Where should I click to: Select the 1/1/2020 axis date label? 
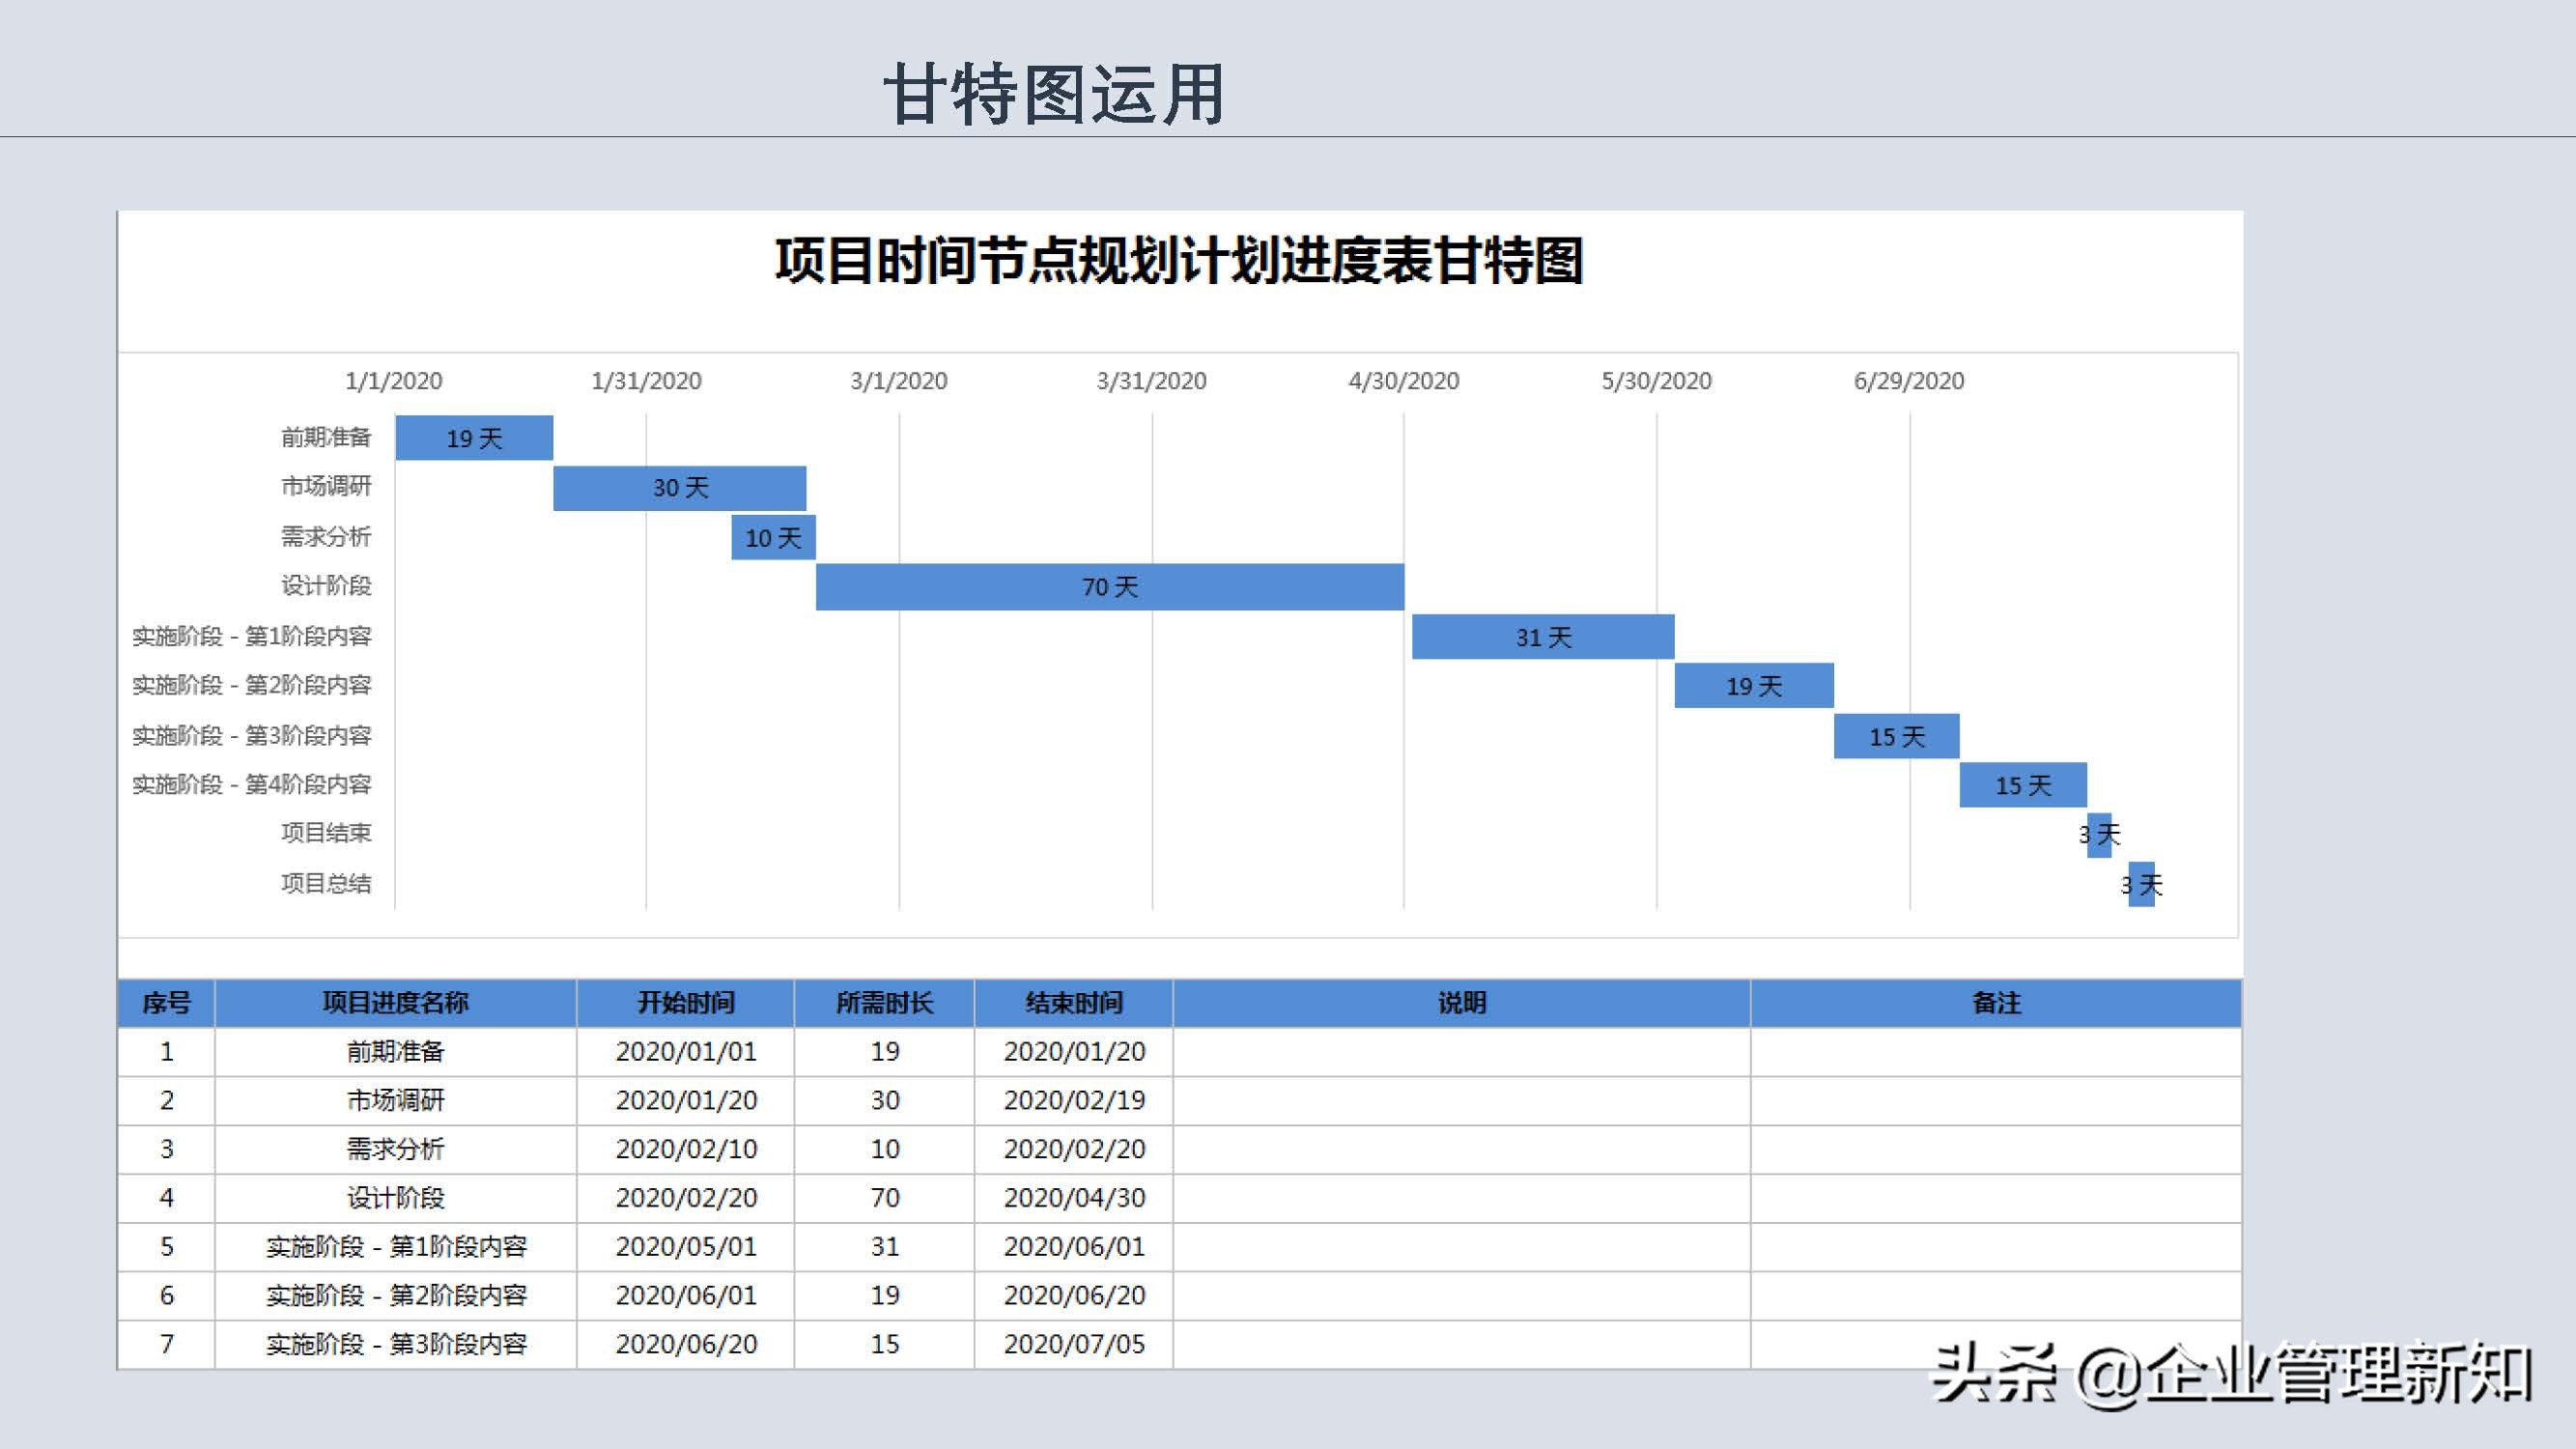392,381
